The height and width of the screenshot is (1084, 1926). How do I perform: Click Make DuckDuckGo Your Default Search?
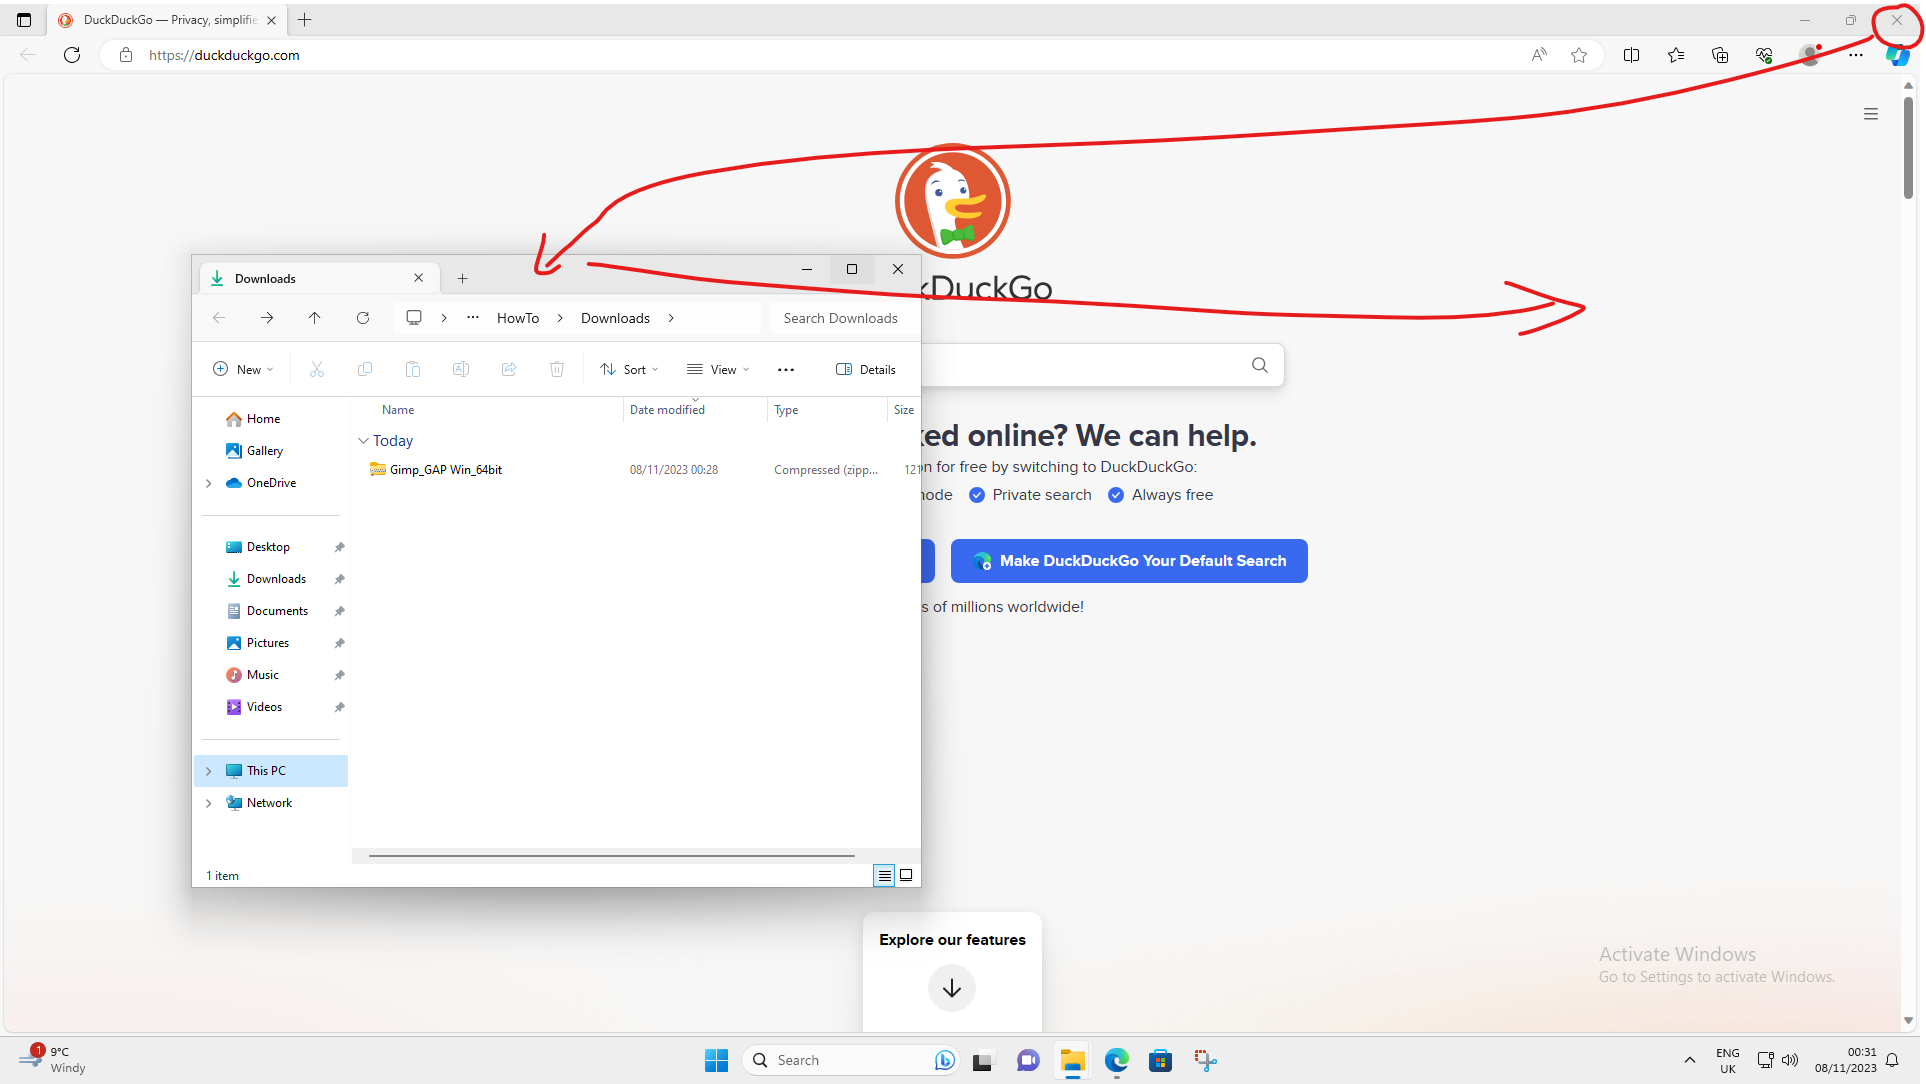coord(1129,561)
